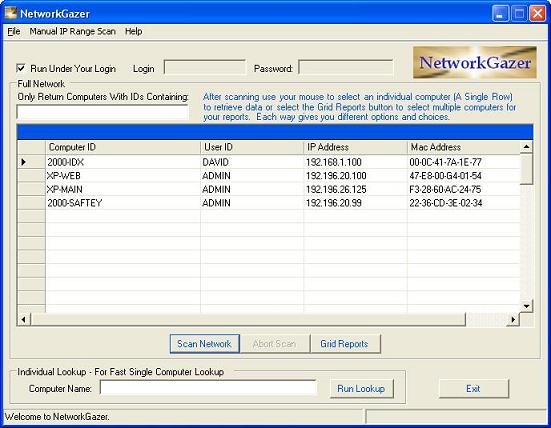Click the Password input field

[x=346, y=67]
